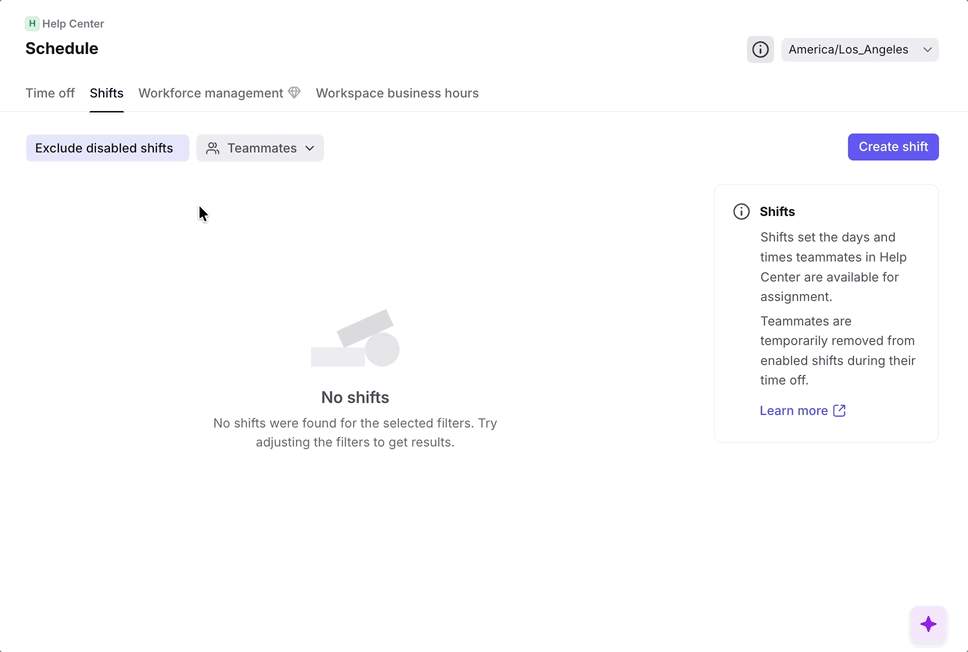
Task: Expand the timezone selector chevron arrow
Action: (927, 49)
